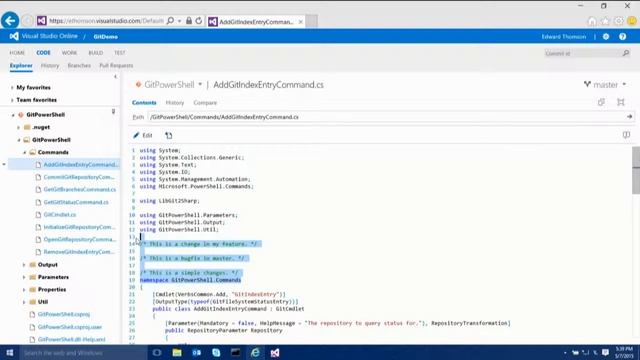The height and width of the screenshot is (360, 640).
Task: Expand Team favorites node
Action: 12,100
